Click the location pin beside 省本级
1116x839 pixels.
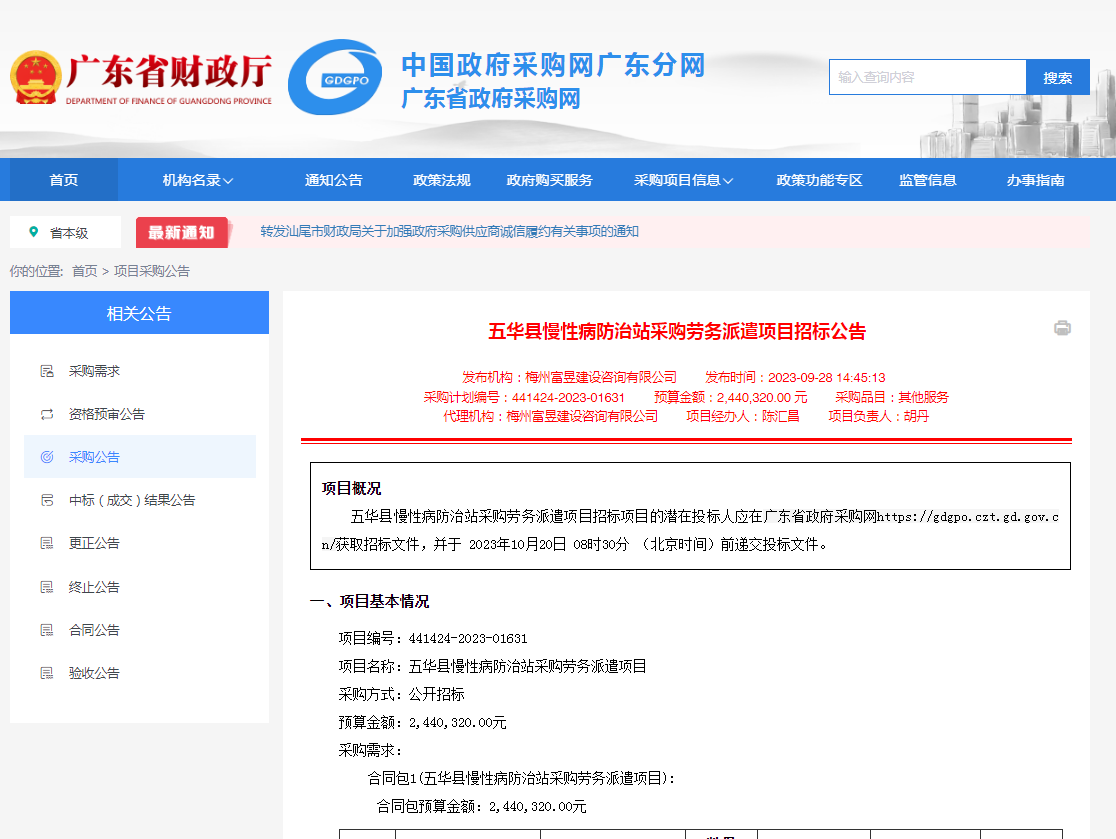click(35, 230)
